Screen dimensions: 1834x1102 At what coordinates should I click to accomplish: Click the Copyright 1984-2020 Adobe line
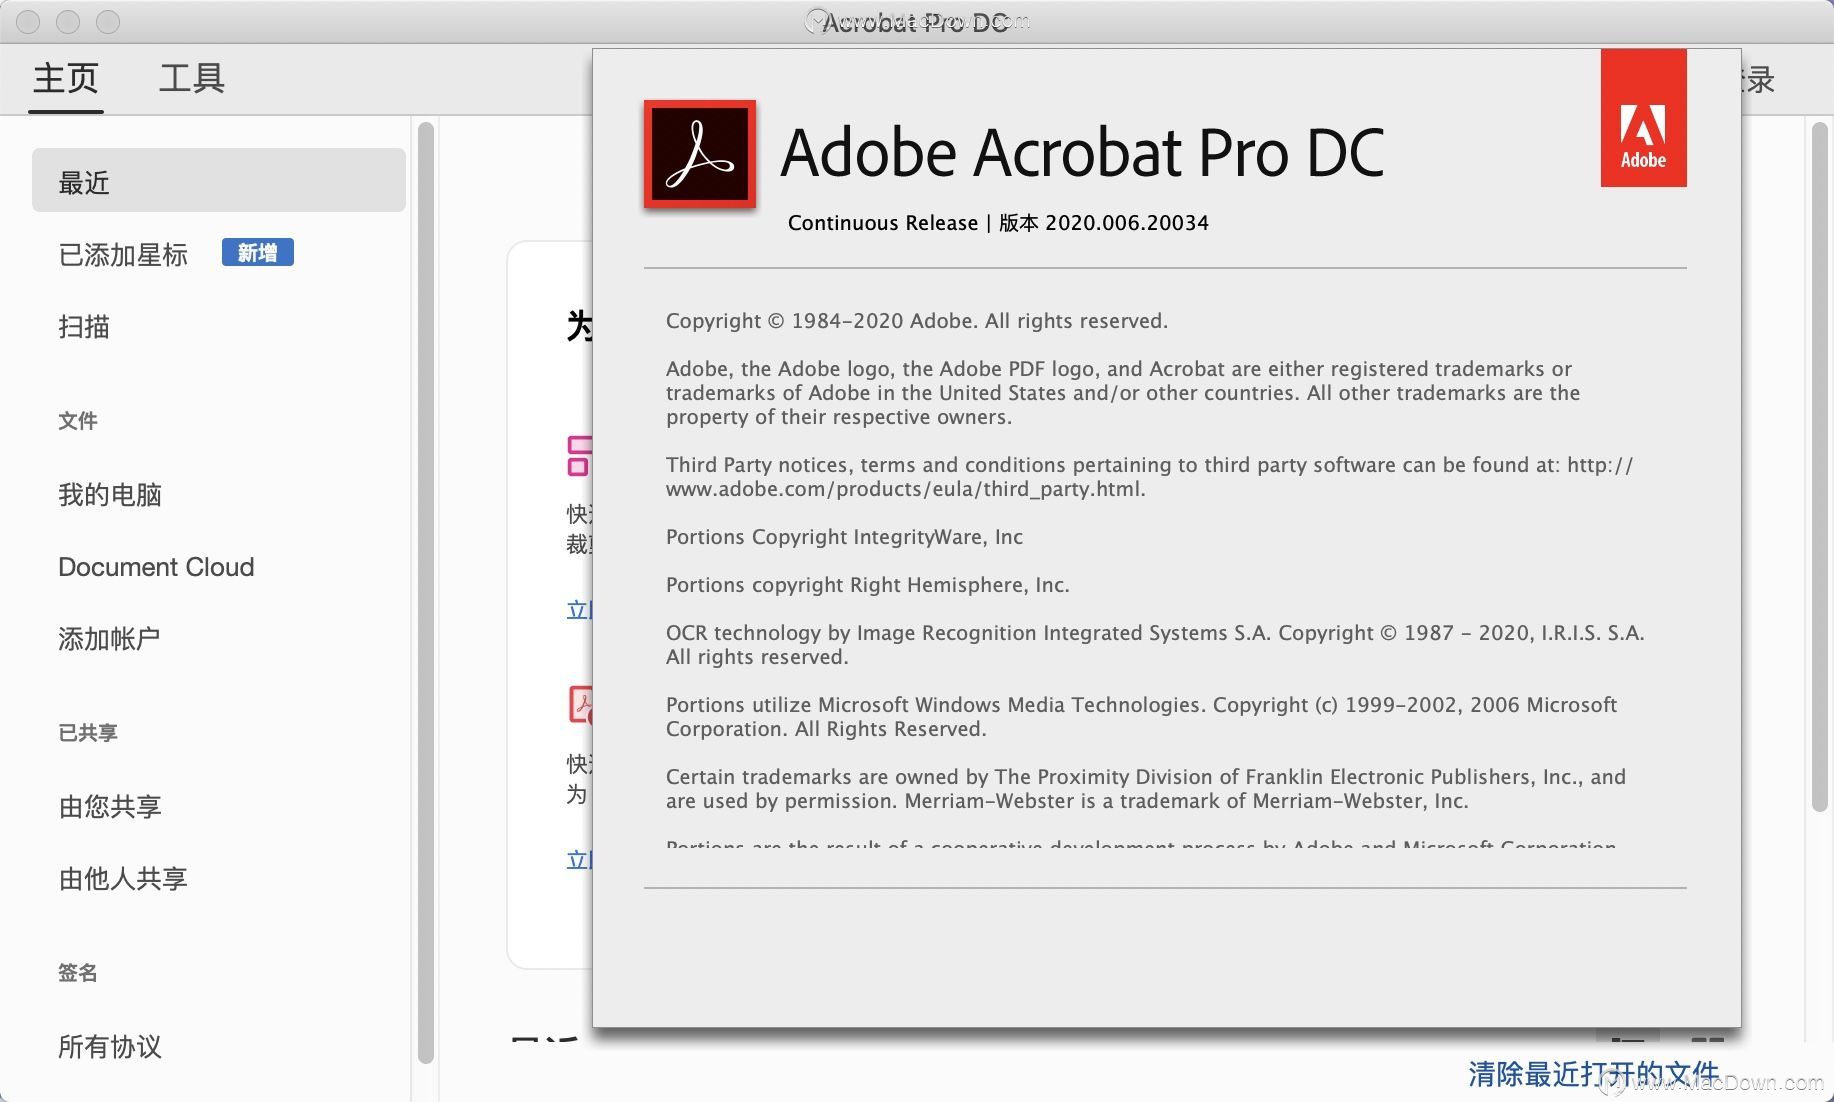(917, 321)
